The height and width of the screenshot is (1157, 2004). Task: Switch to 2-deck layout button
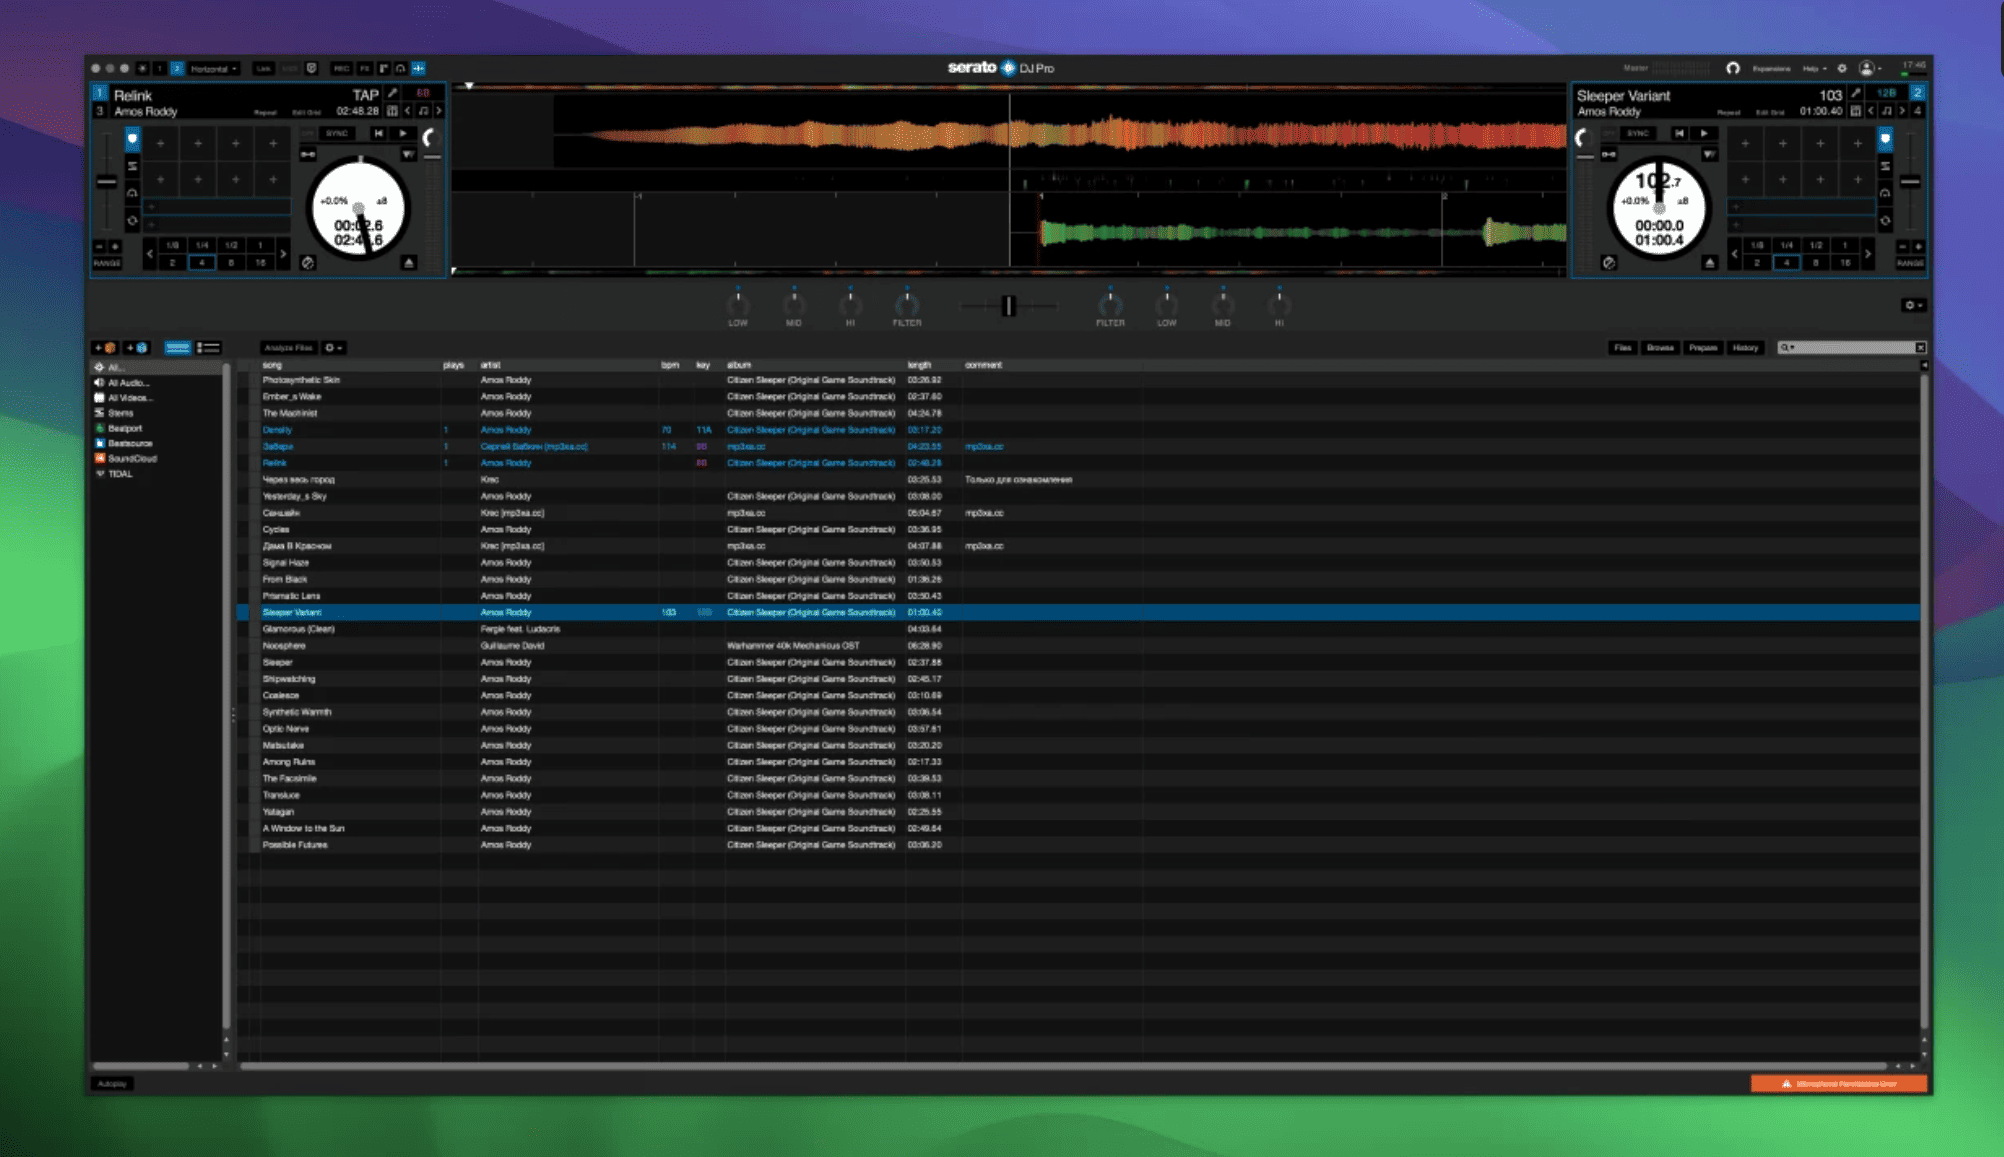tap(176, 68)
